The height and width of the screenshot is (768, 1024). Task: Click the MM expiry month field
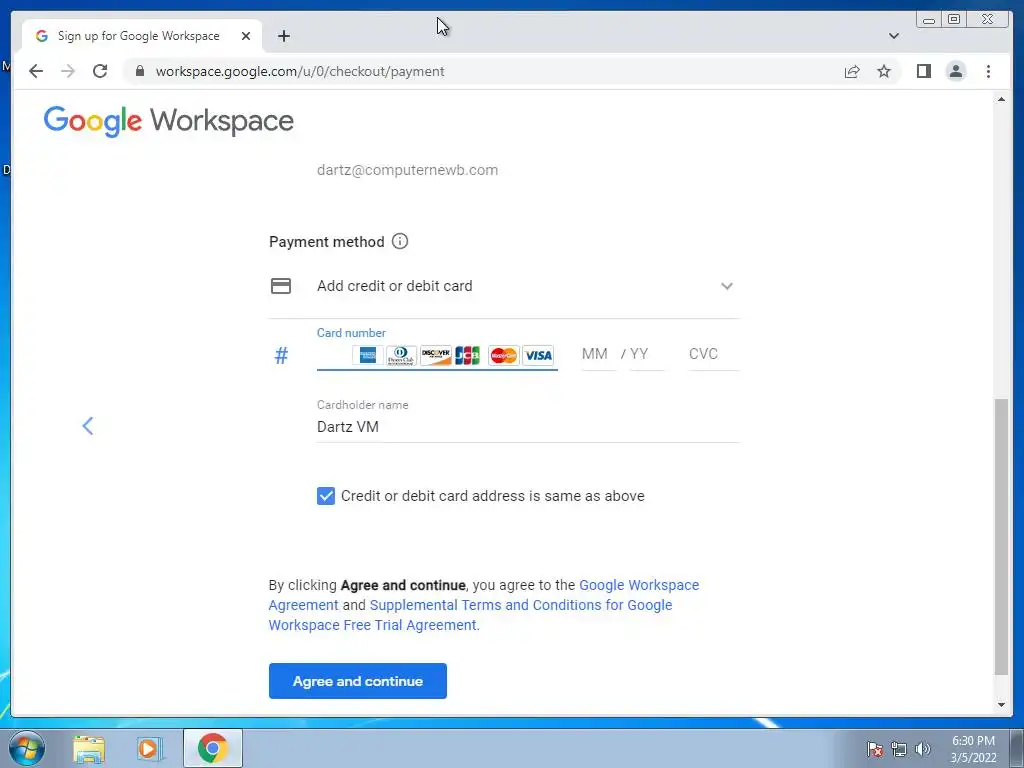pos(599,354)
